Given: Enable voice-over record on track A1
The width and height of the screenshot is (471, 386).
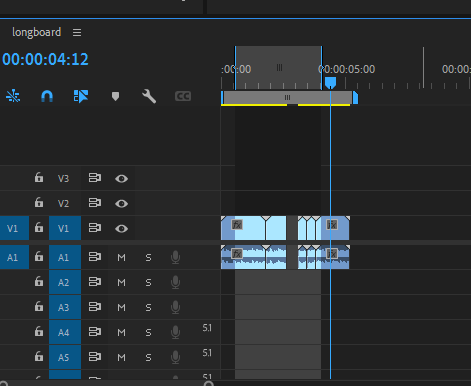Looking at the screenshot, I should click(175, 257).
